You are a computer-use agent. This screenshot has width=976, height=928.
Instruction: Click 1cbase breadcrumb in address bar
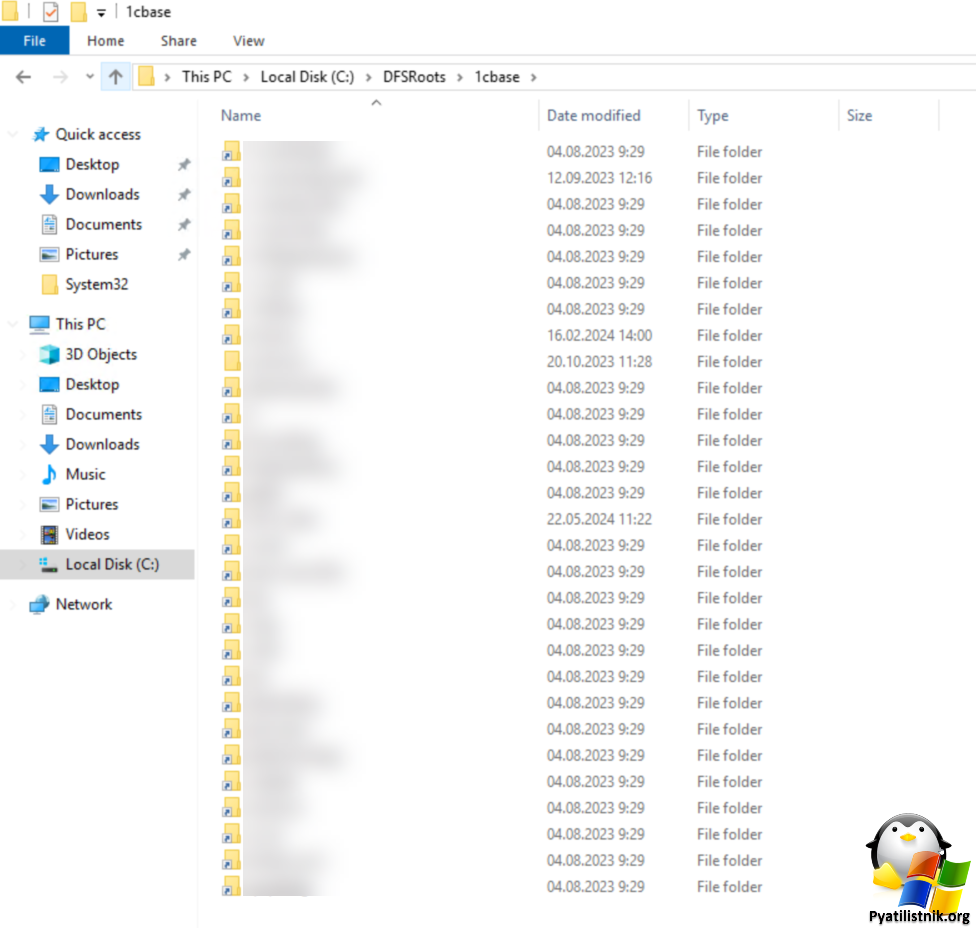point(497,77)
